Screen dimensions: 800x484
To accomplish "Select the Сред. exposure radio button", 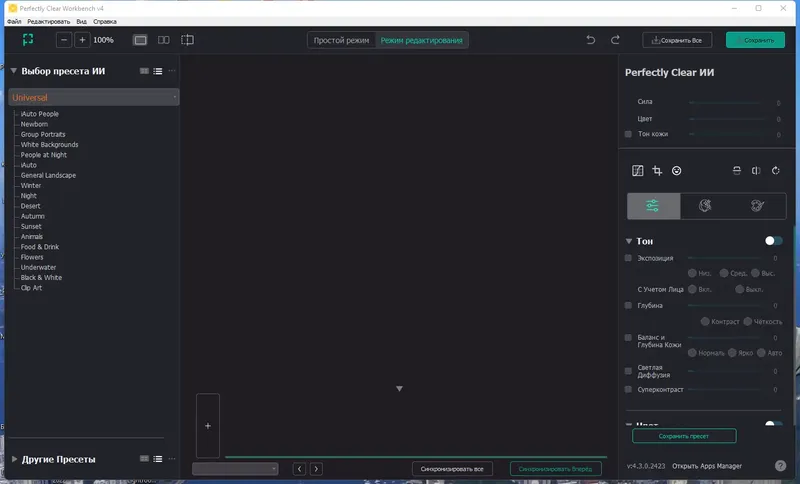I will pyautogui.click(x=723, y=273).
